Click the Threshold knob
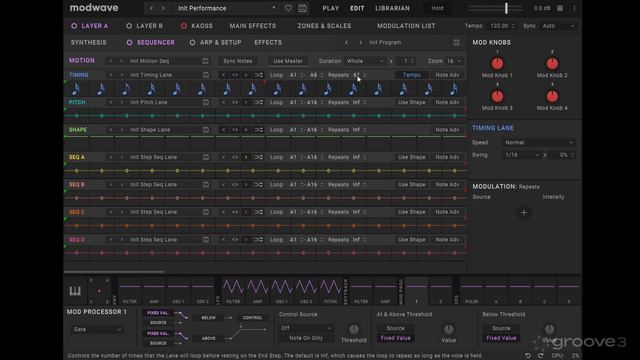 click(x=354, y=329)
